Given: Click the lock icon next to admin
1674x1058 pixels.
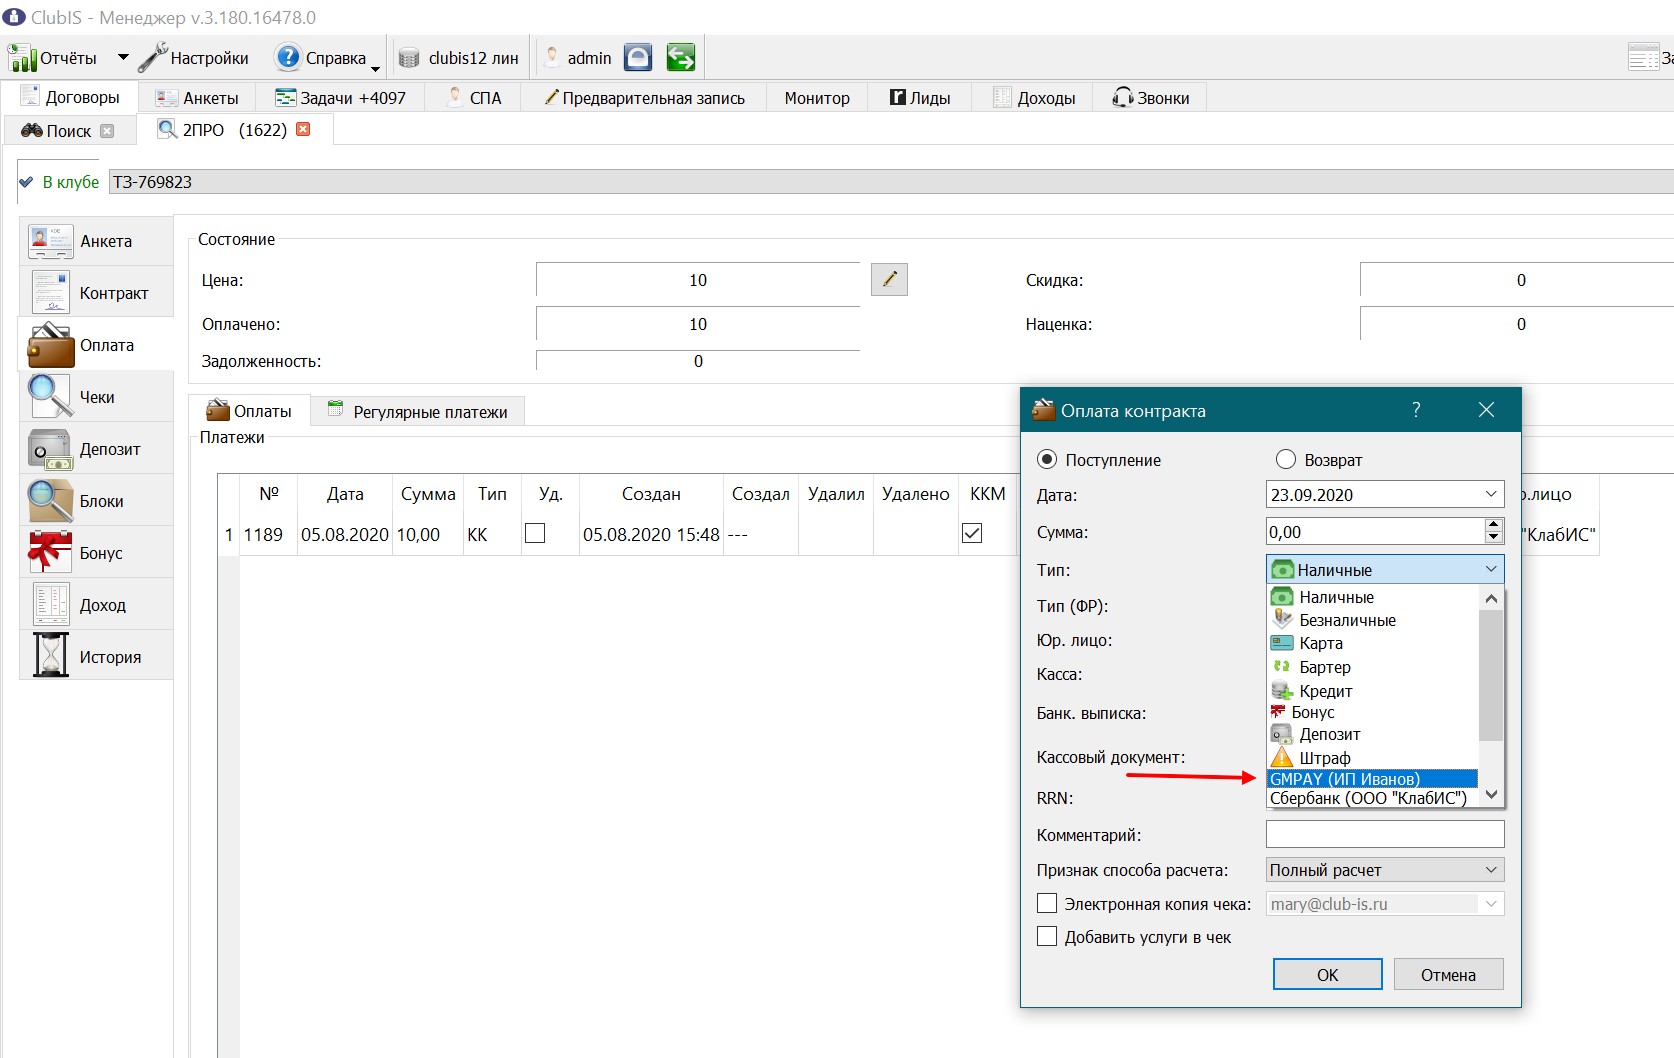Looking at the screenshot, I should pos(638,58).
